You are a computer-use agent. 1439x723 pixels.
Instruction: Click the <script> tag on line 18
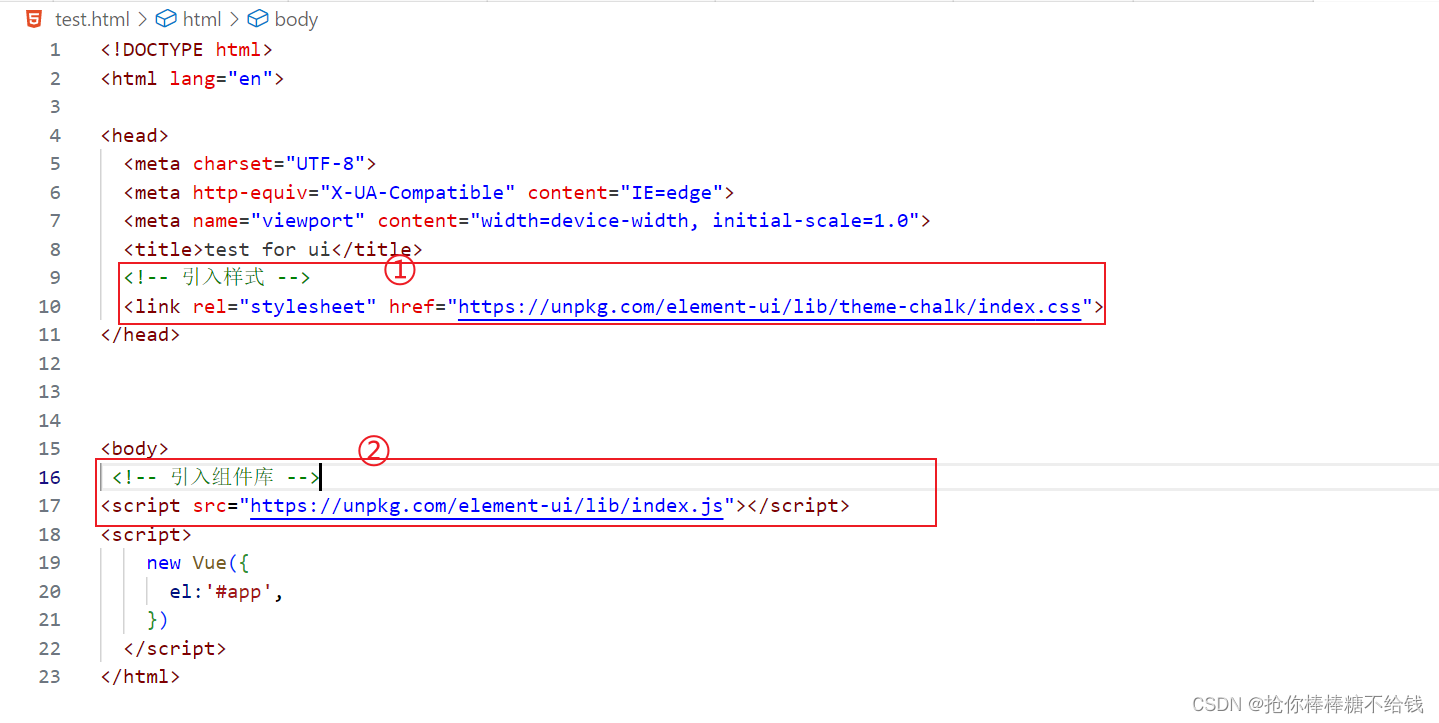point(146,534)
